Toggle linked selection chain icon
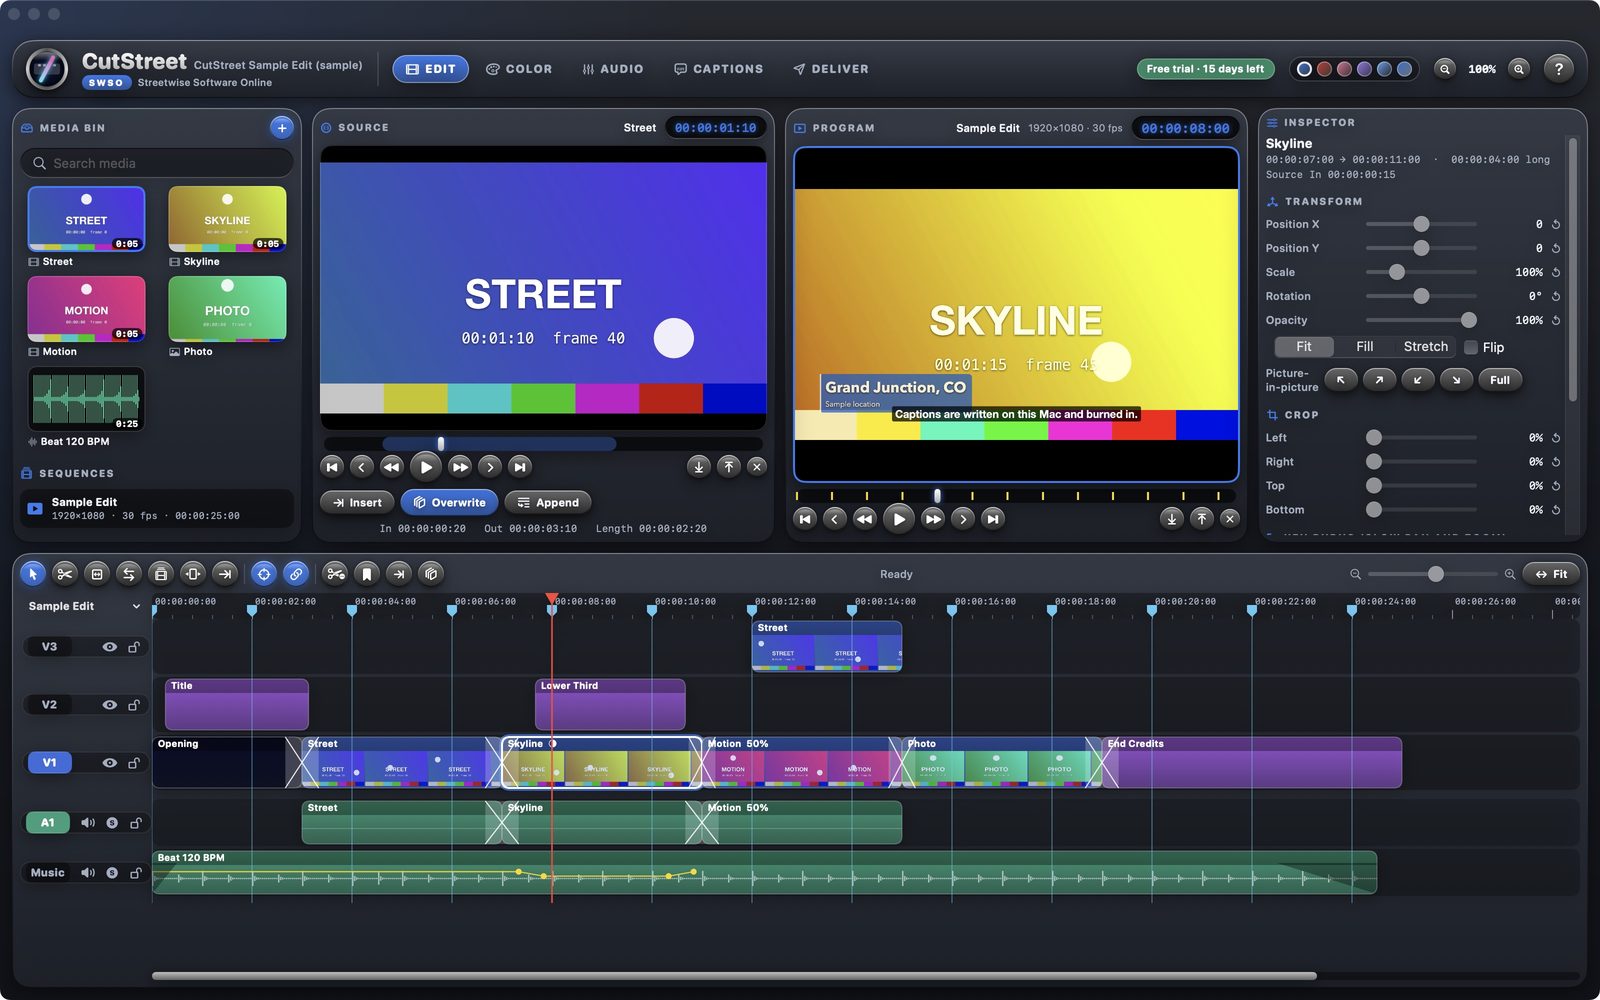This screenshot has height=1000, width=1600. point(296,573)
